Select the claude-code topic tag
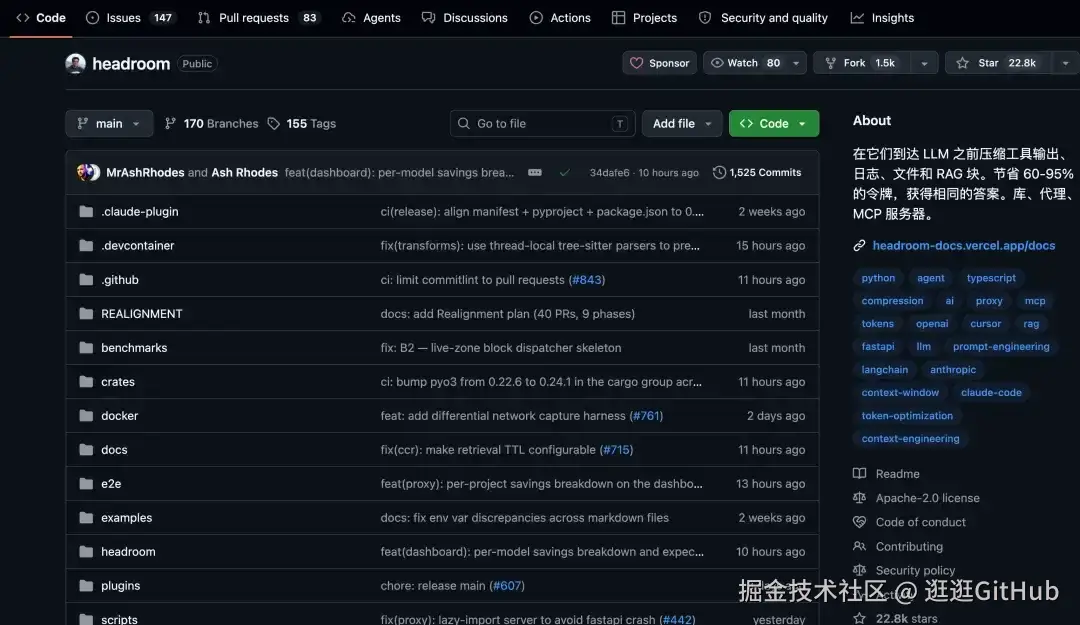1080x625 pixels. coord(991,392)
